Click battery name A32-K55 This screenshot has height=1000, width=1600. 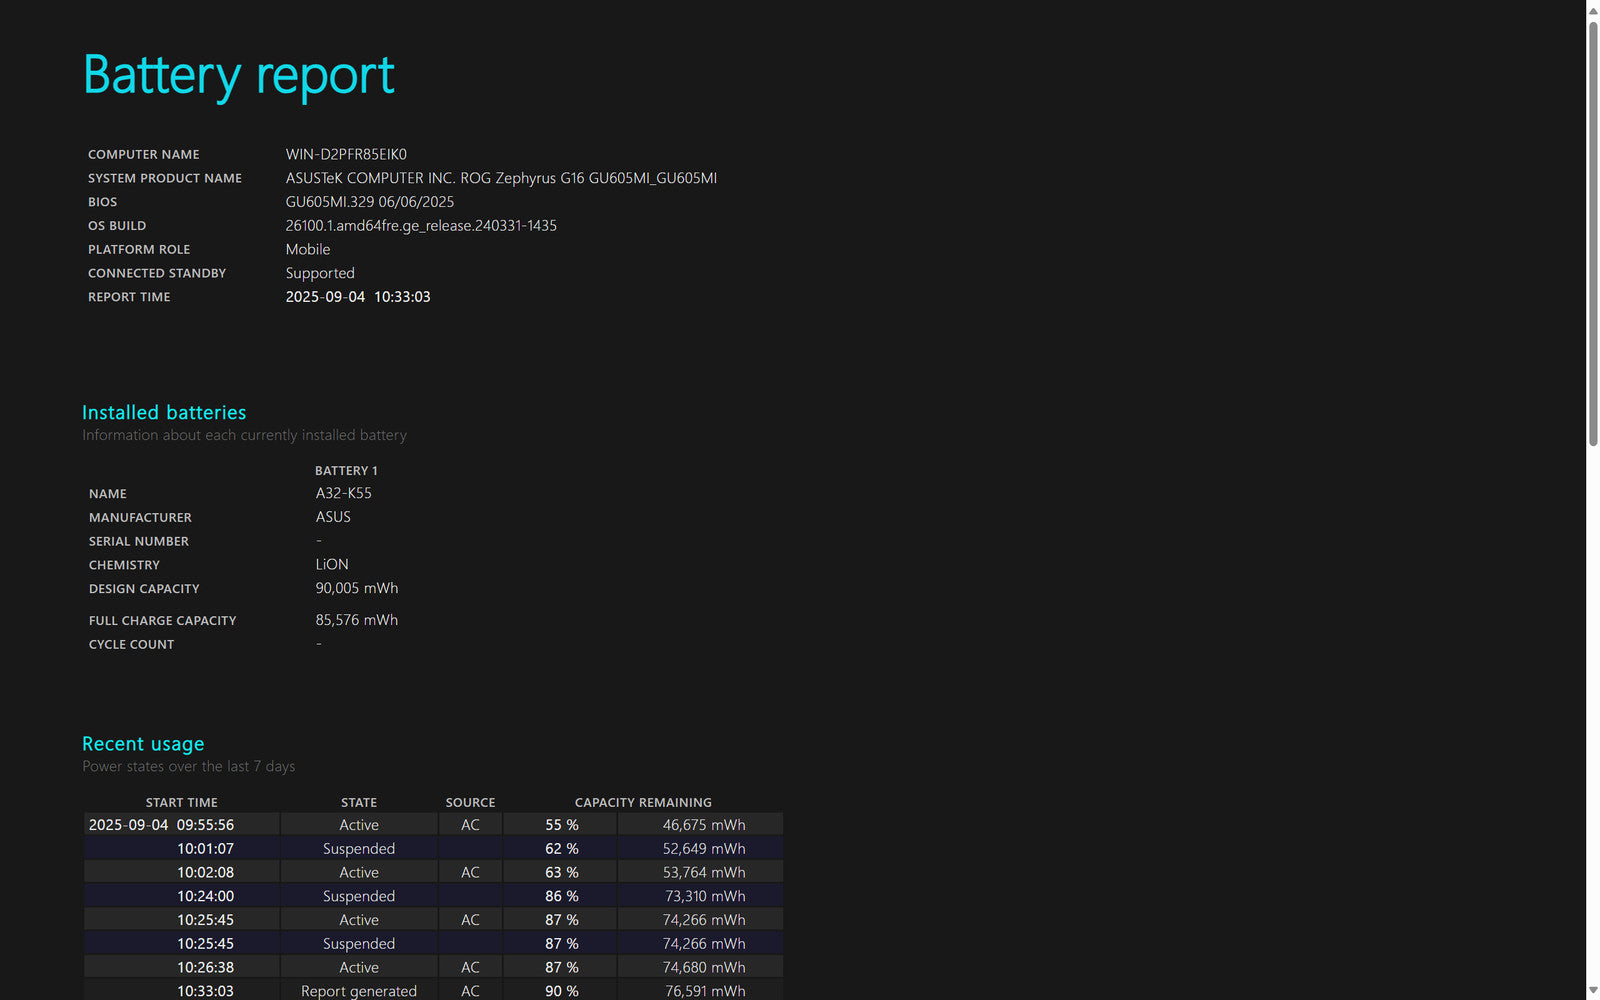pyautogui.click(x=343, y=493)
